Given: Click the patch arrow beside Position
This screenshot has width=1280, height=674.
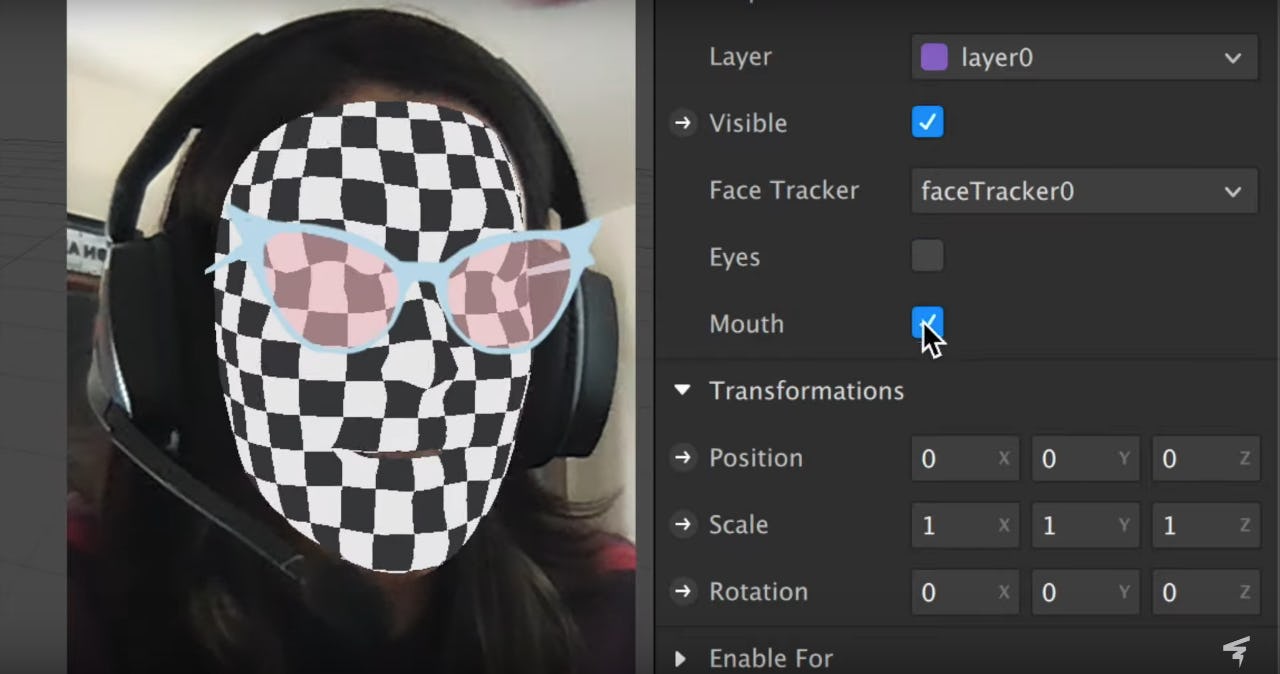Looking at the screenshot, I should pyautogui.click(x=683, y=458).
